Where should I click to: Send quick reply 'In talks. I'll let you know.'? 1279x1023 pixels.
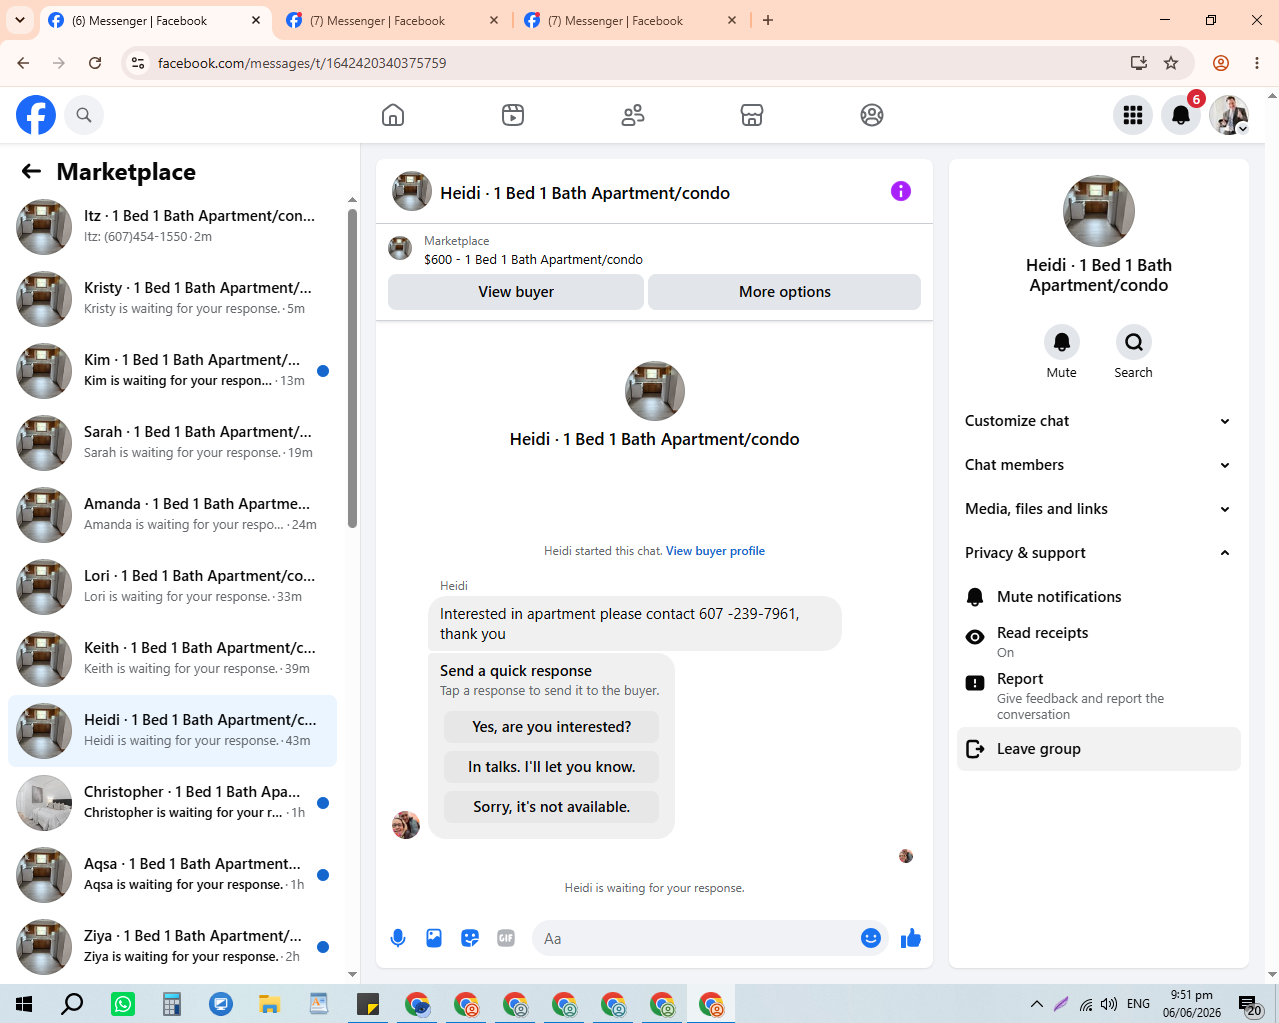pyautogui.click(x=552, y=767)
